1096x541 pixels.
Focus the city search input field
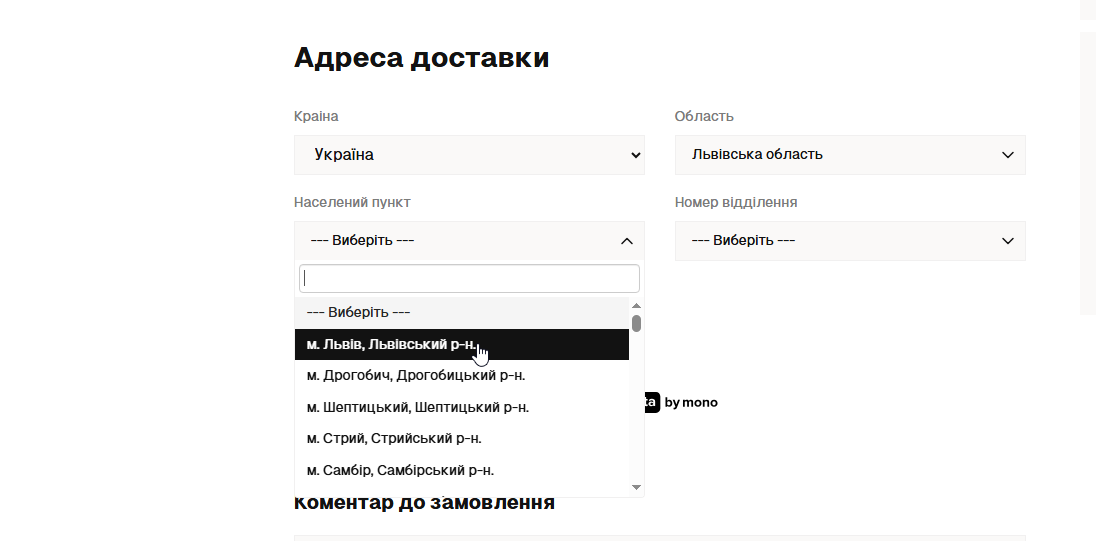(x=469, y=278)
